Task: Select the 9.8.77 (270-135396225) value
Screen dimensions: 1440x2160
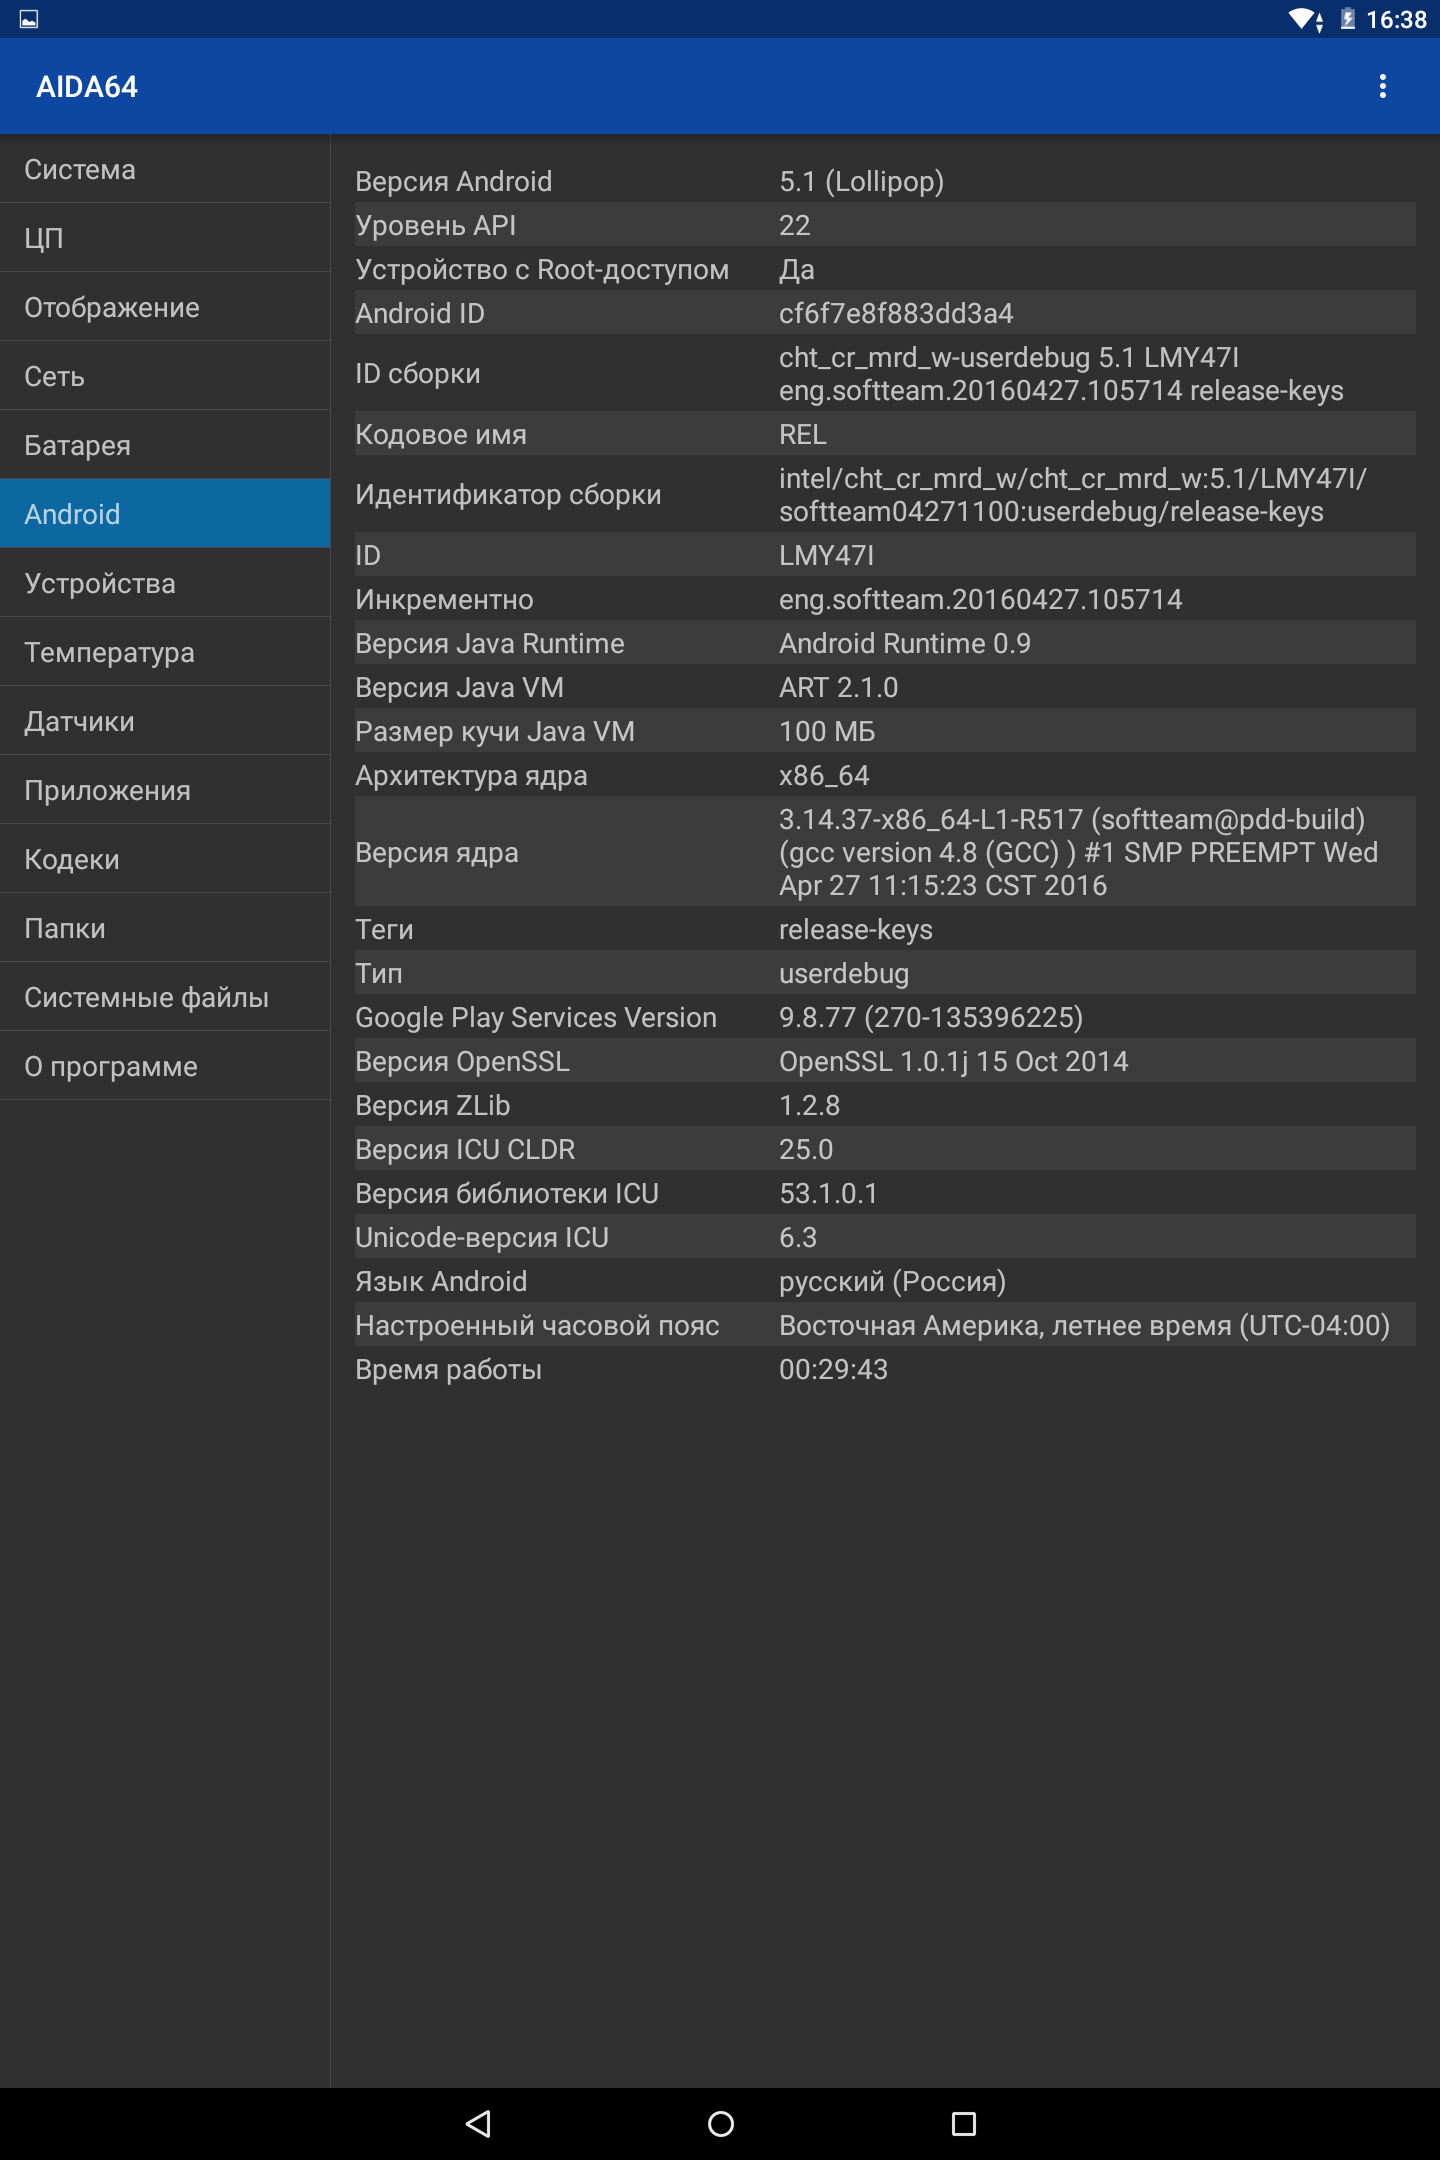Action: pyautogui.click(x=931, y=1017)
